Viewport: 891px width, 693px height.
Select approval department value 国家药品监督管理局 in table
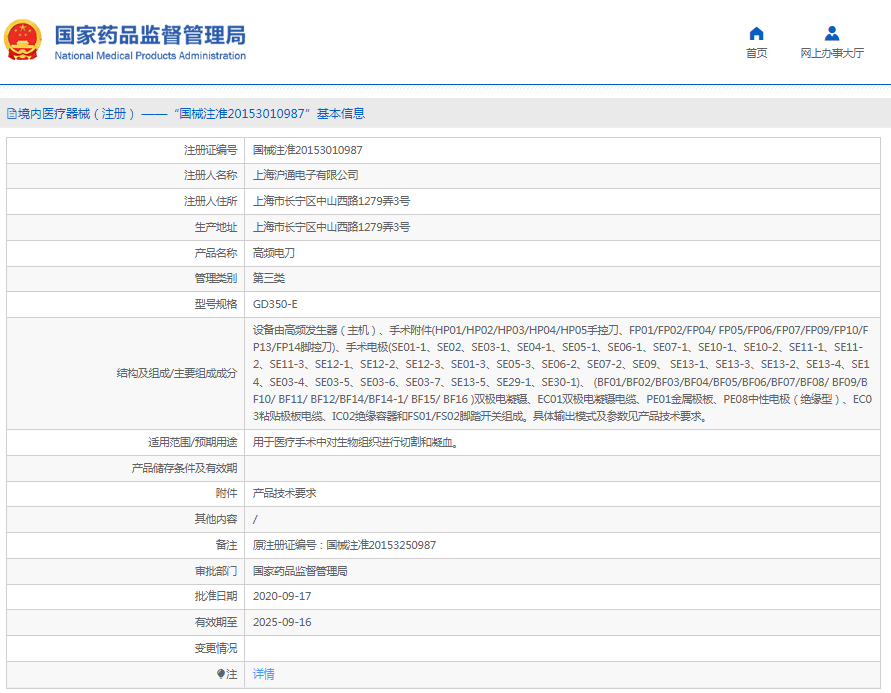pos(300,571)
